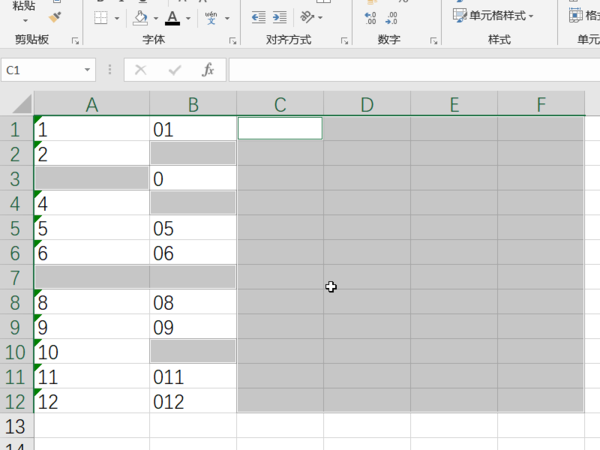
Task: Apply fill color with the paint bucket icon
Action: [140, 18]
